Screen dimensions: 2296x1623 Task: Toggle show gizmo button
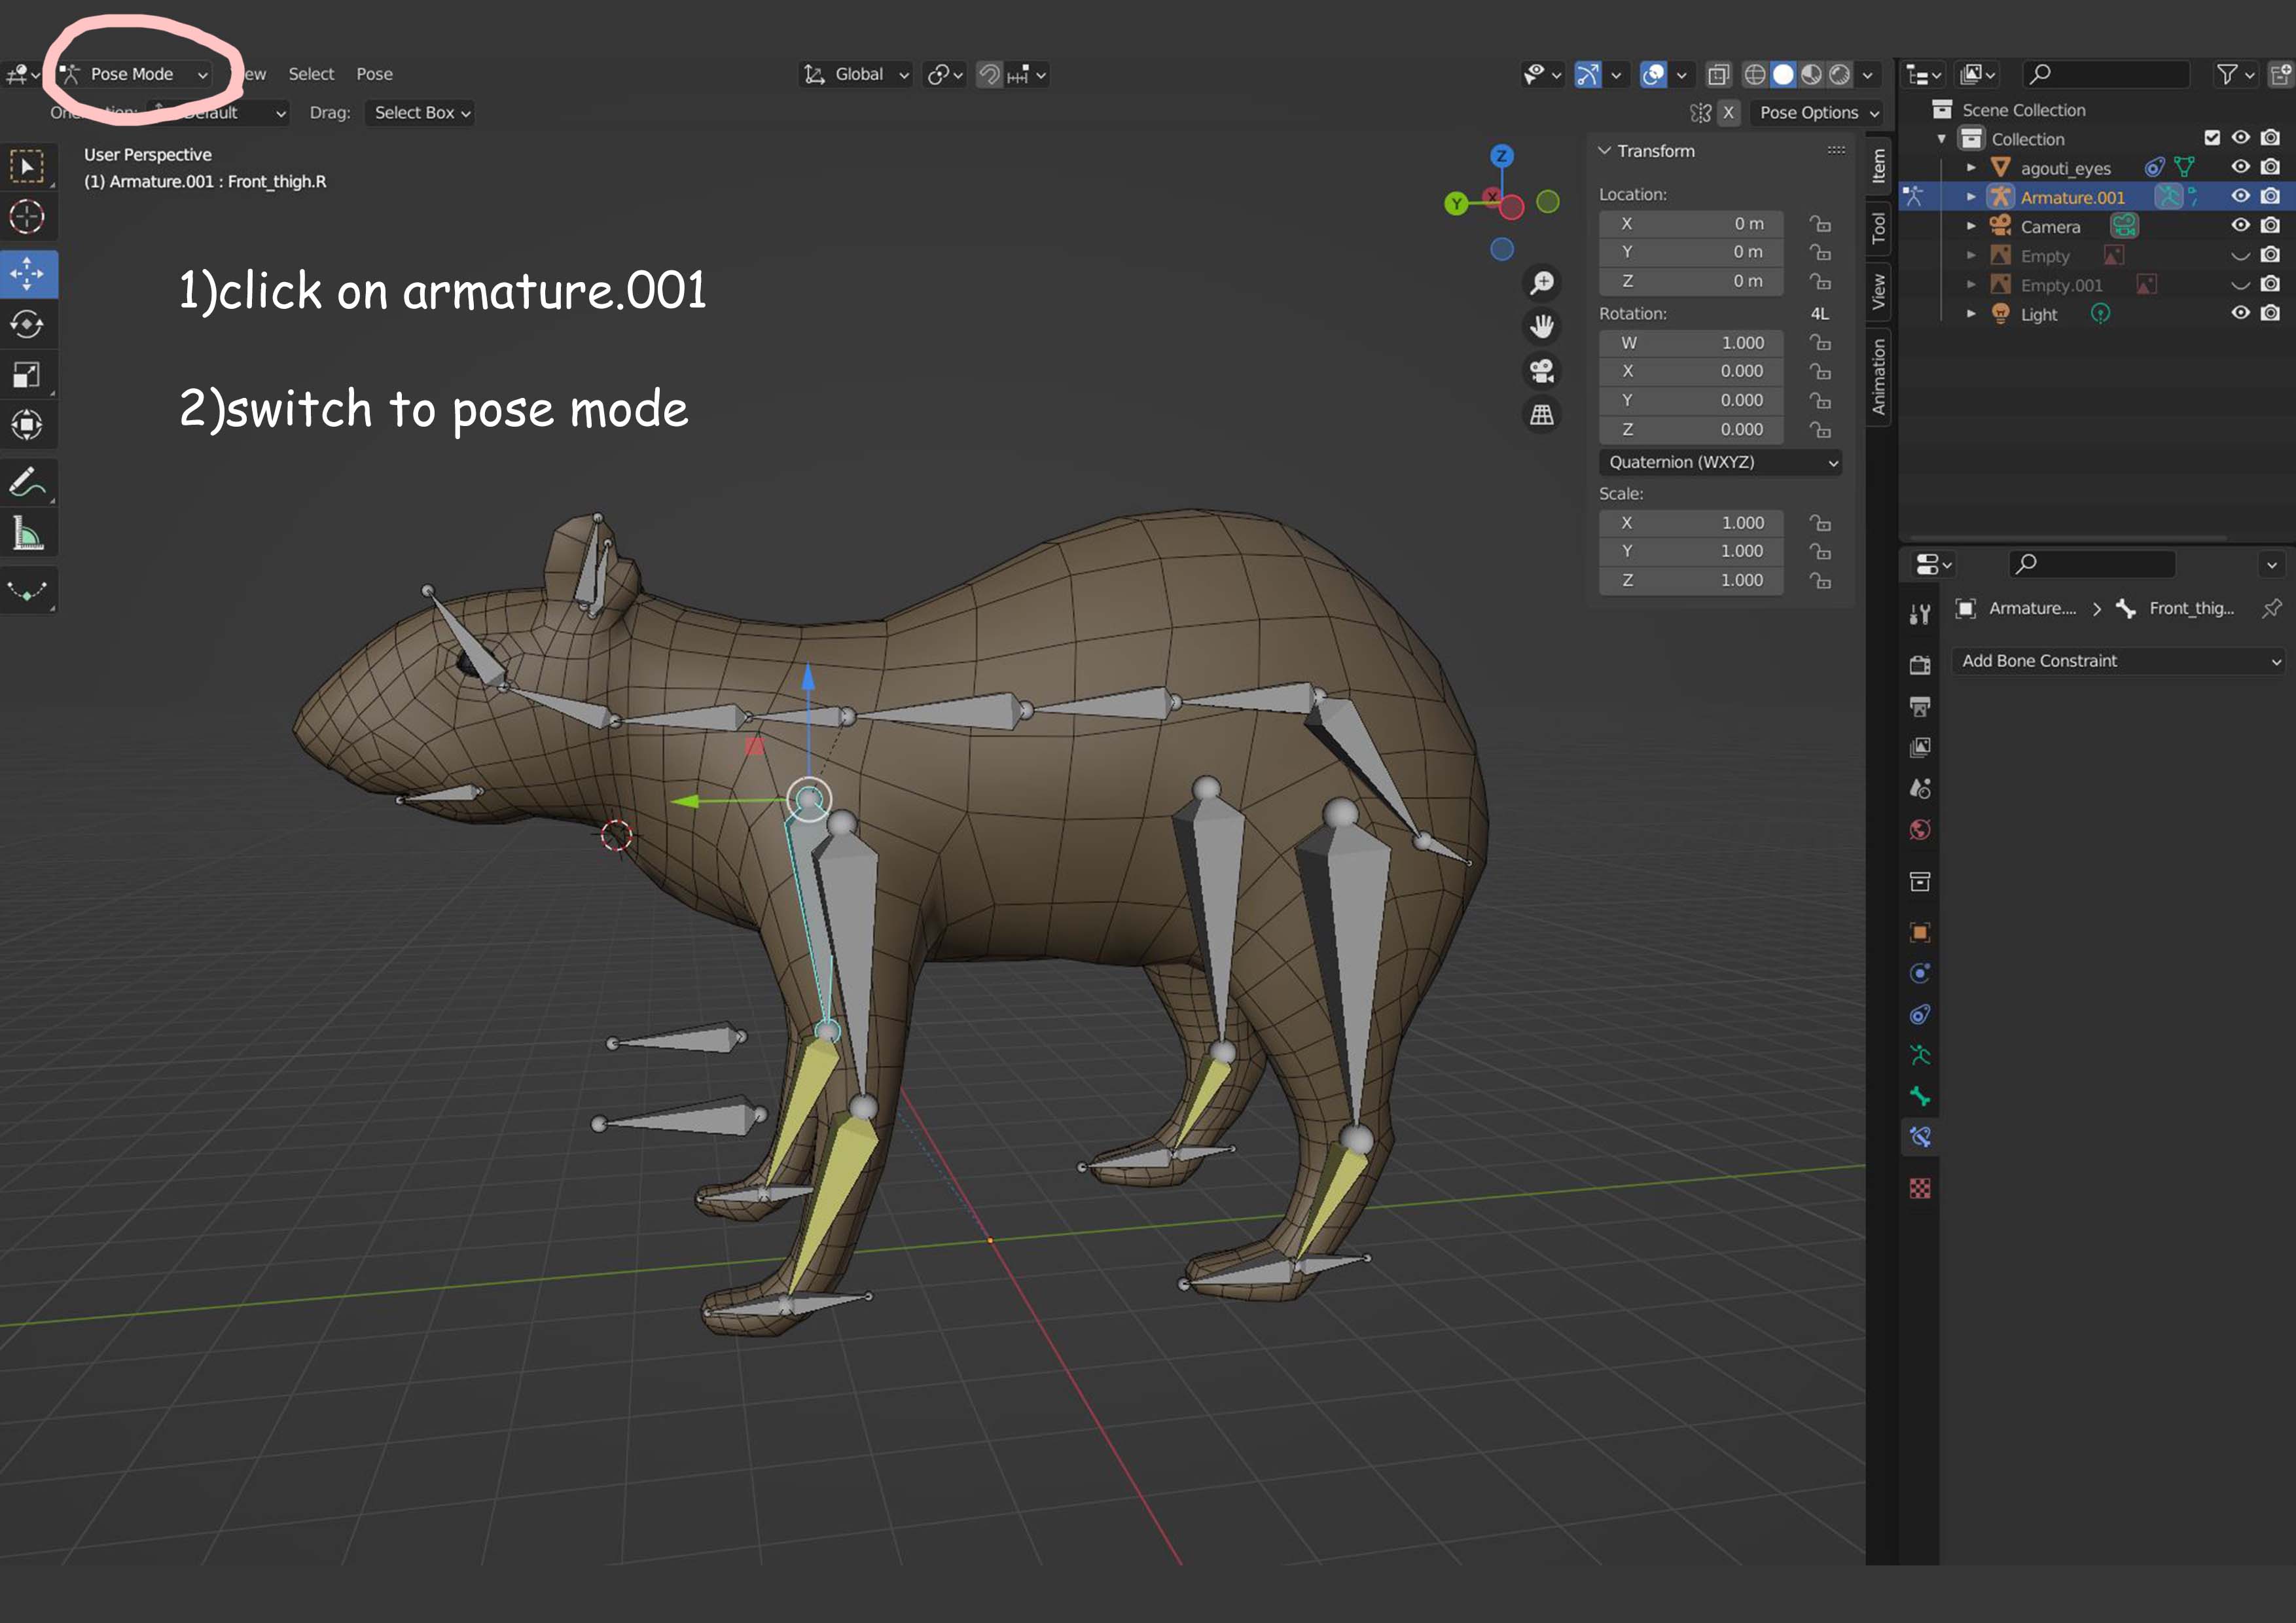pos(1588,74)
